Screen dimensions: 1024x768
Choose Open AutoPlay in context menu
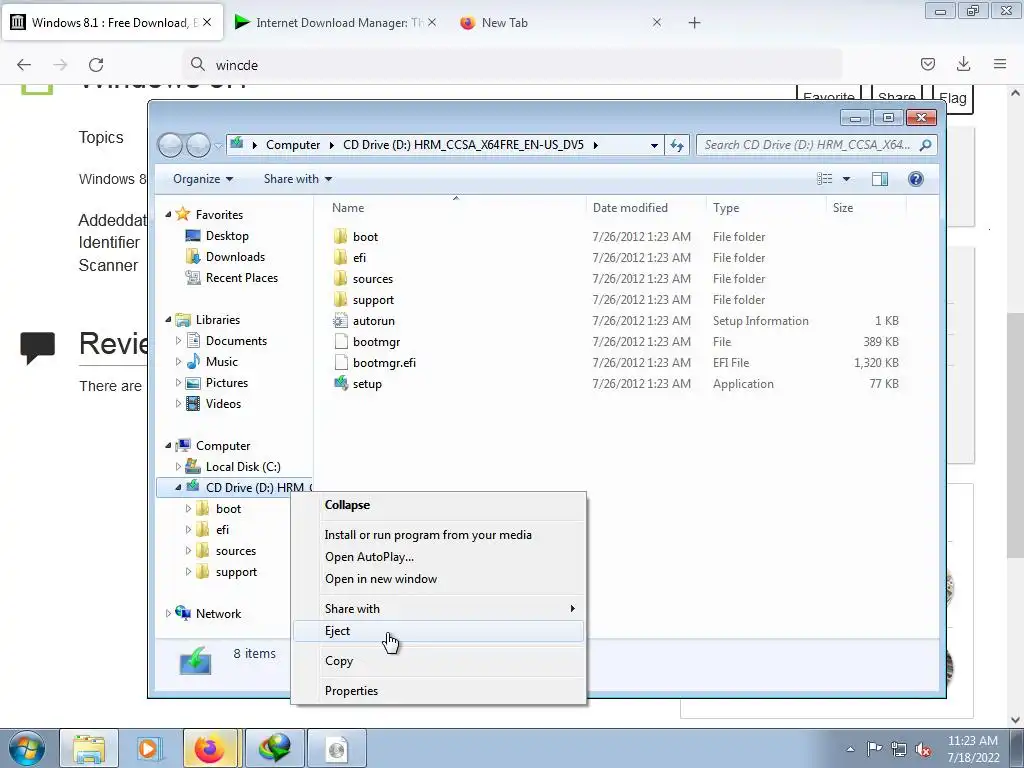coord(439,557)
